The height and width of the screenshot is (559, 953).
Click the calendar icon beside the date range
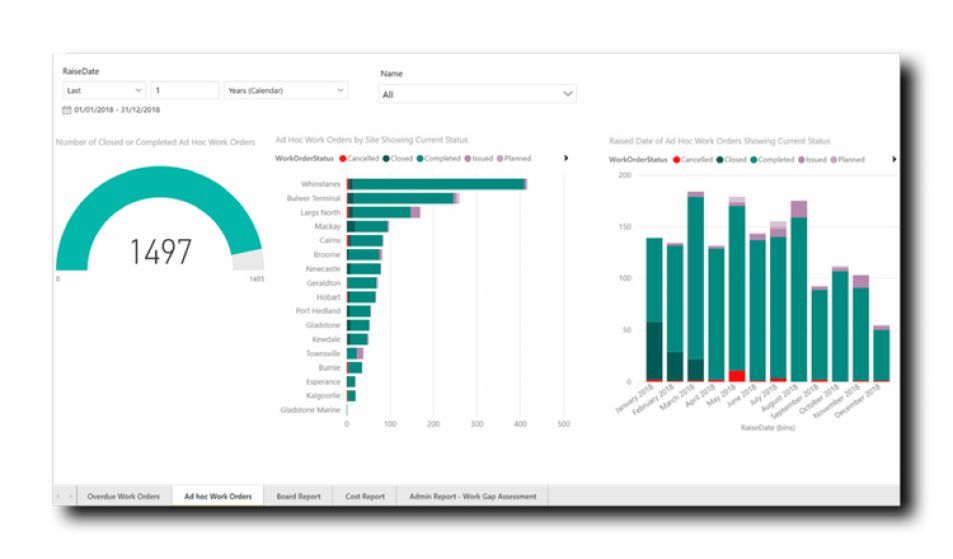67,110
